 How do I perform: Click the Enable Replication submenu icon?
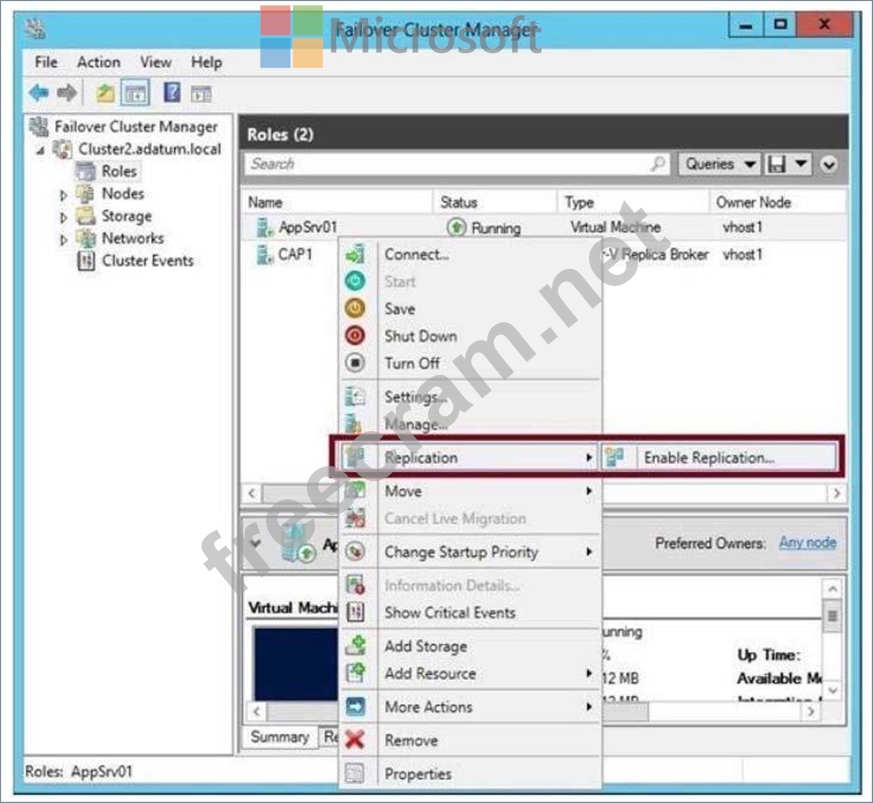615,457
